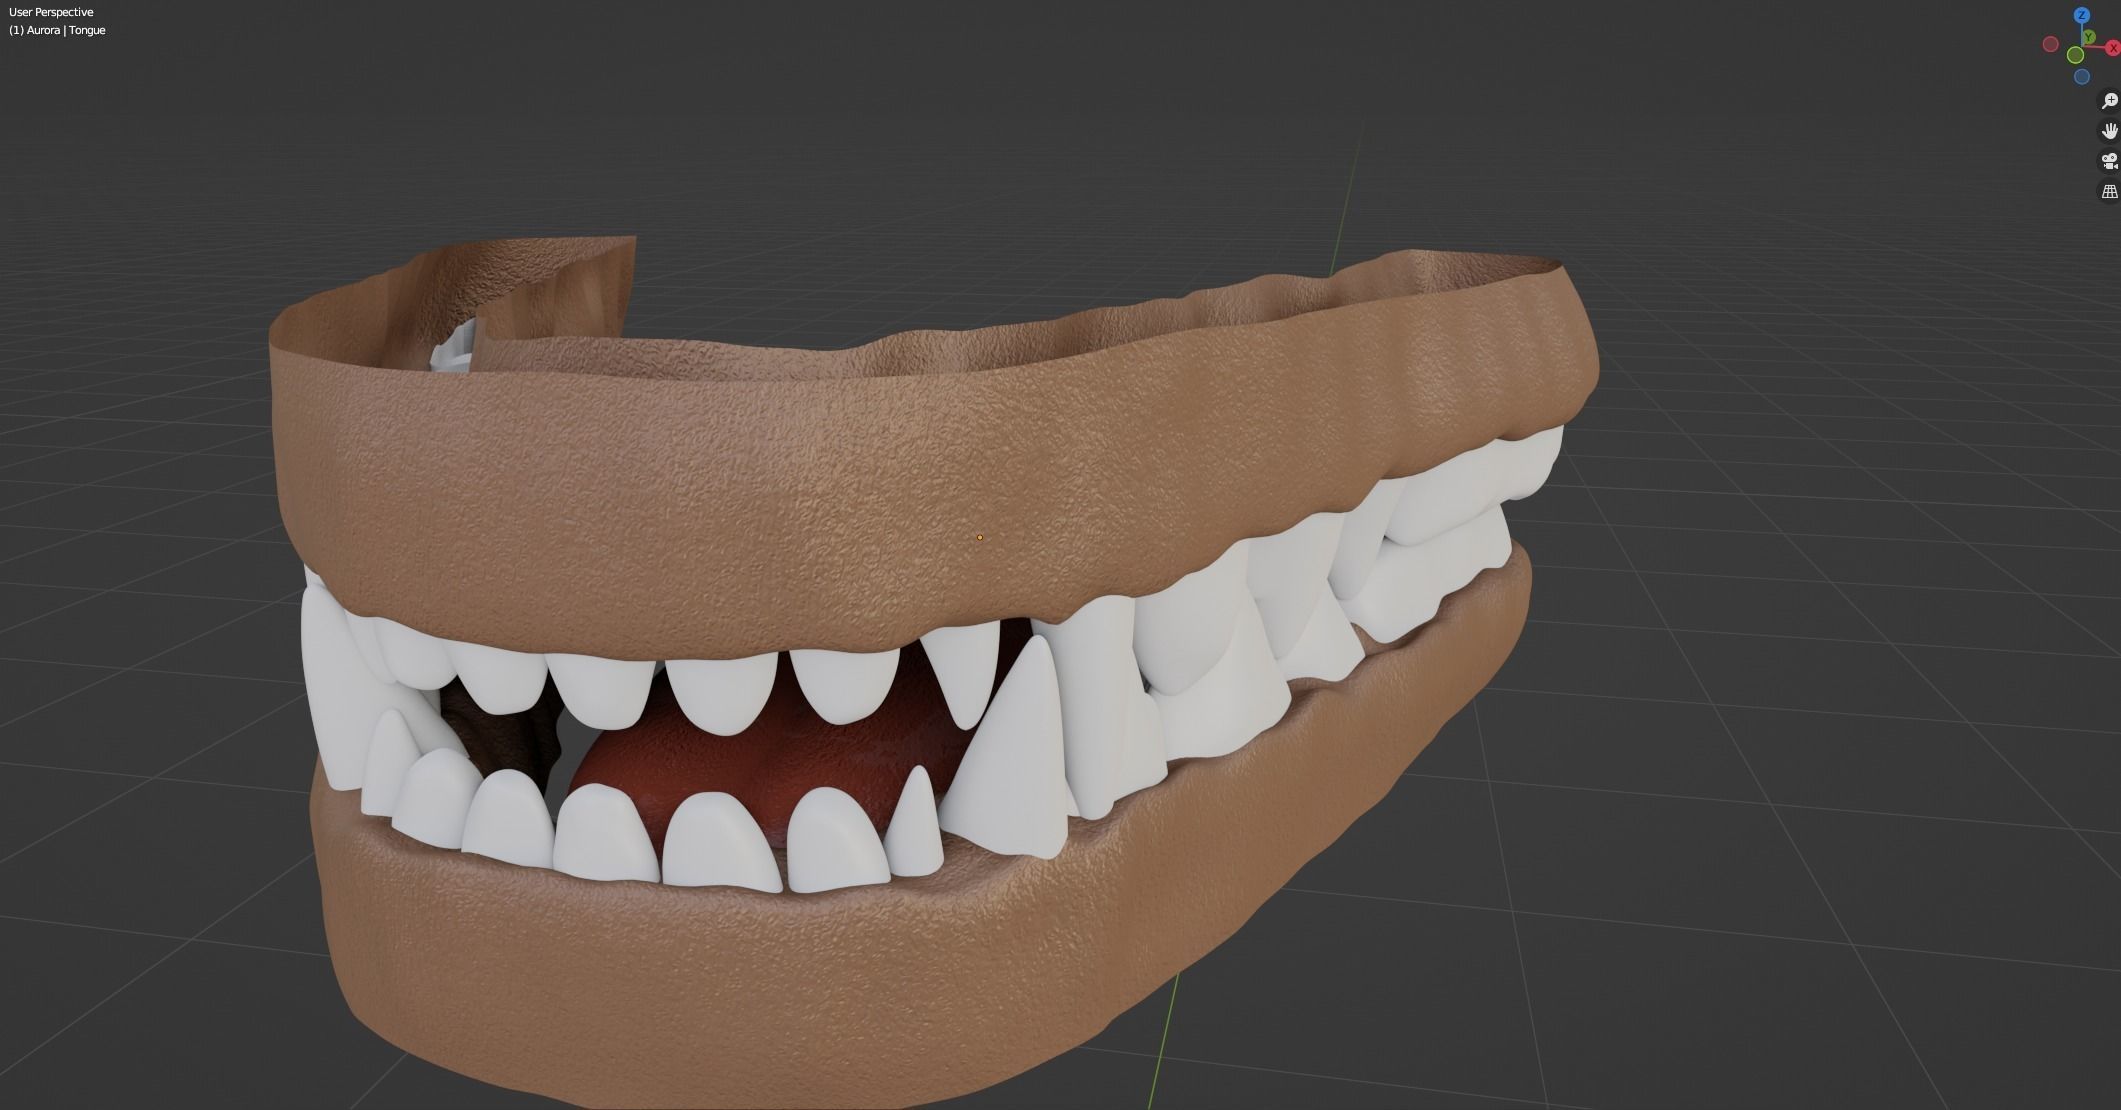Screen dimensions: 2121x1110
Task: Toggle perspective/orthographic grid icon
Action: [x=2109, y=191]
